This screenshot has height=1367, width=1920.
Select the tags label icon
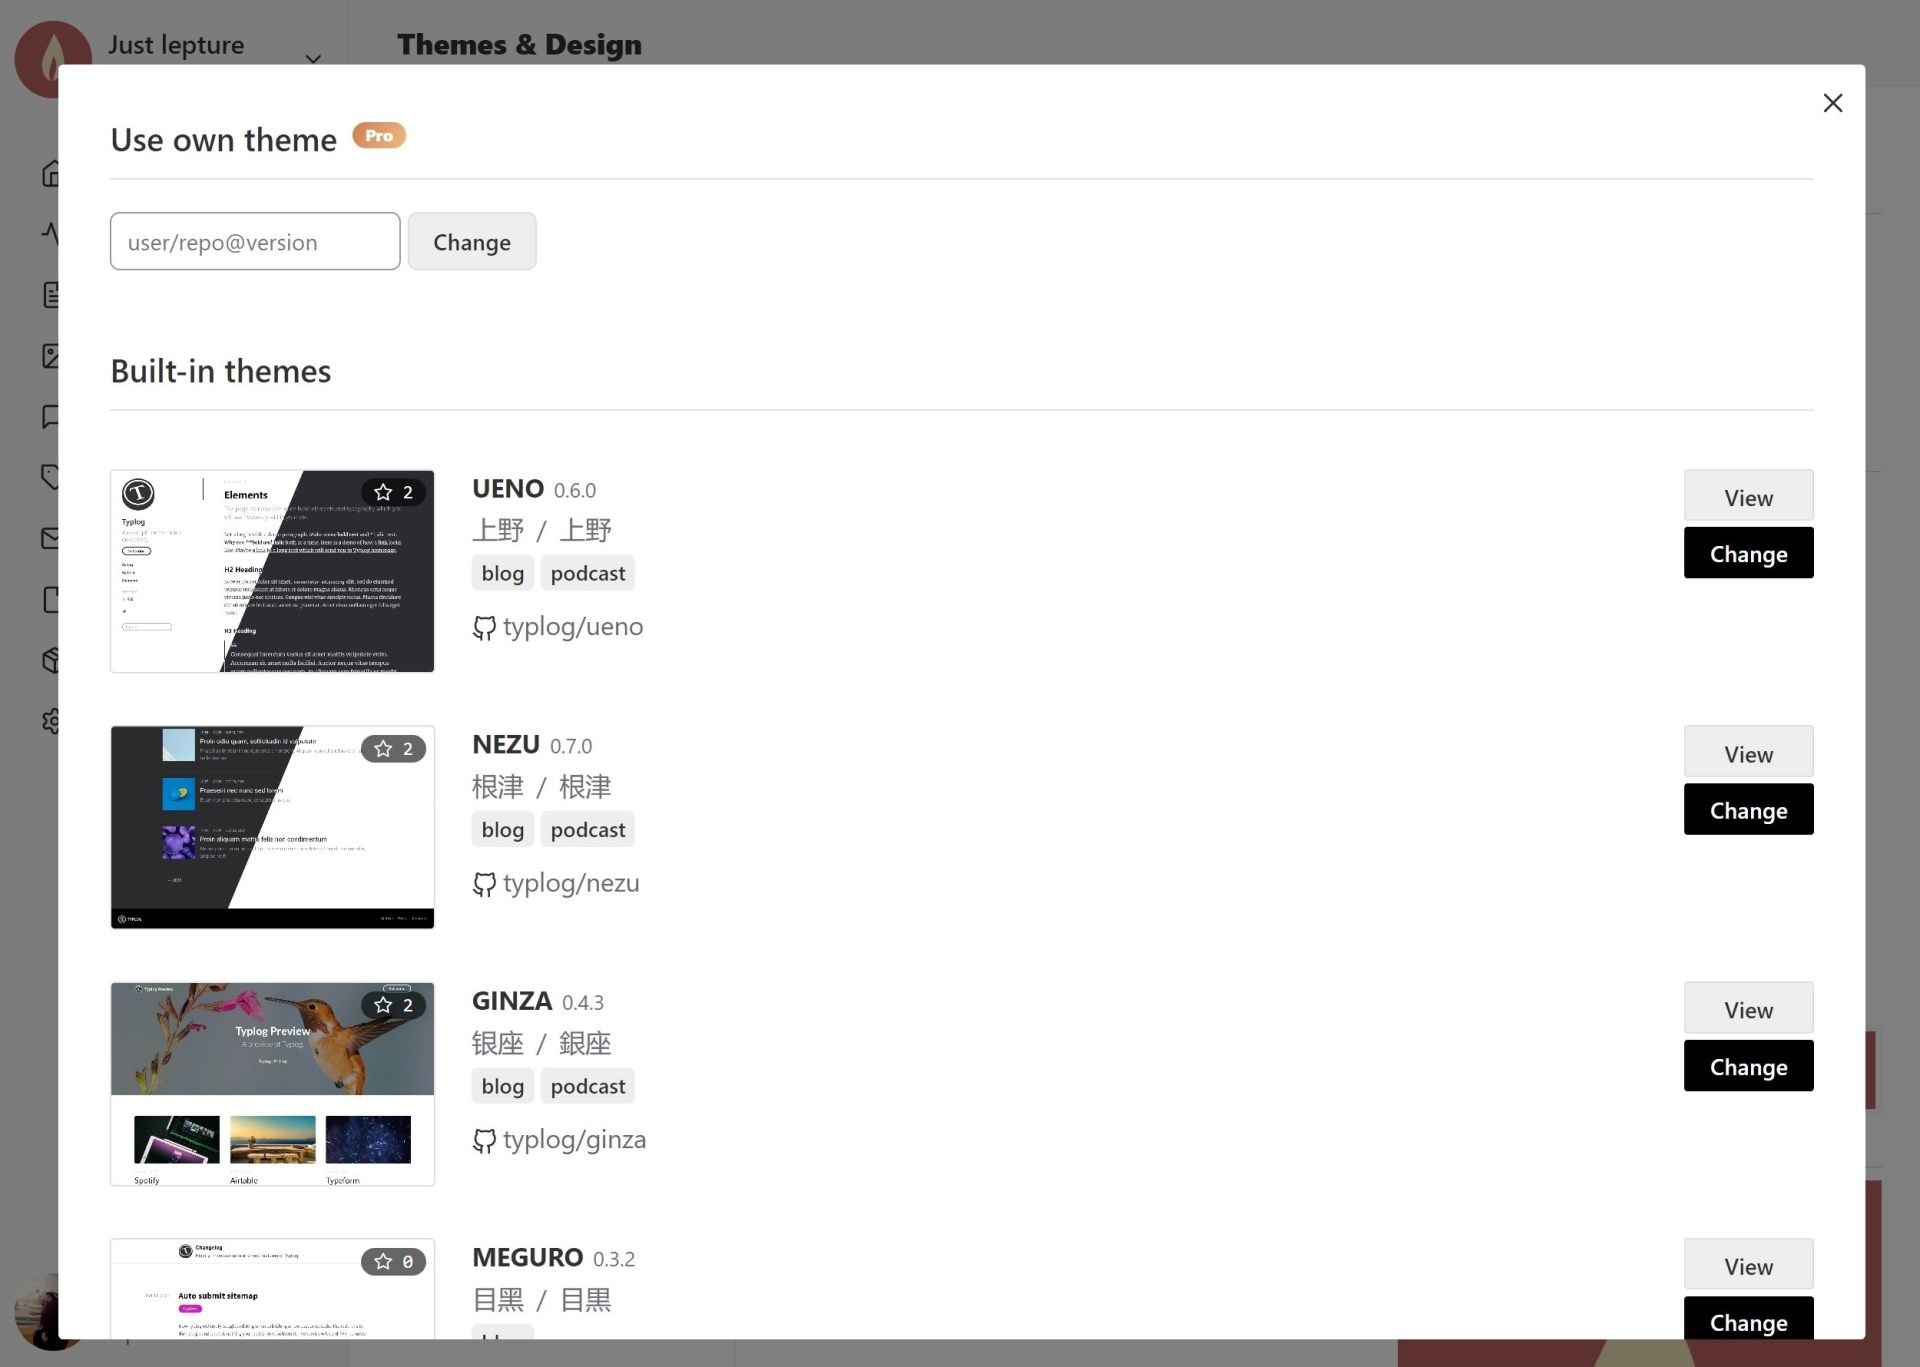pos(52,477)
